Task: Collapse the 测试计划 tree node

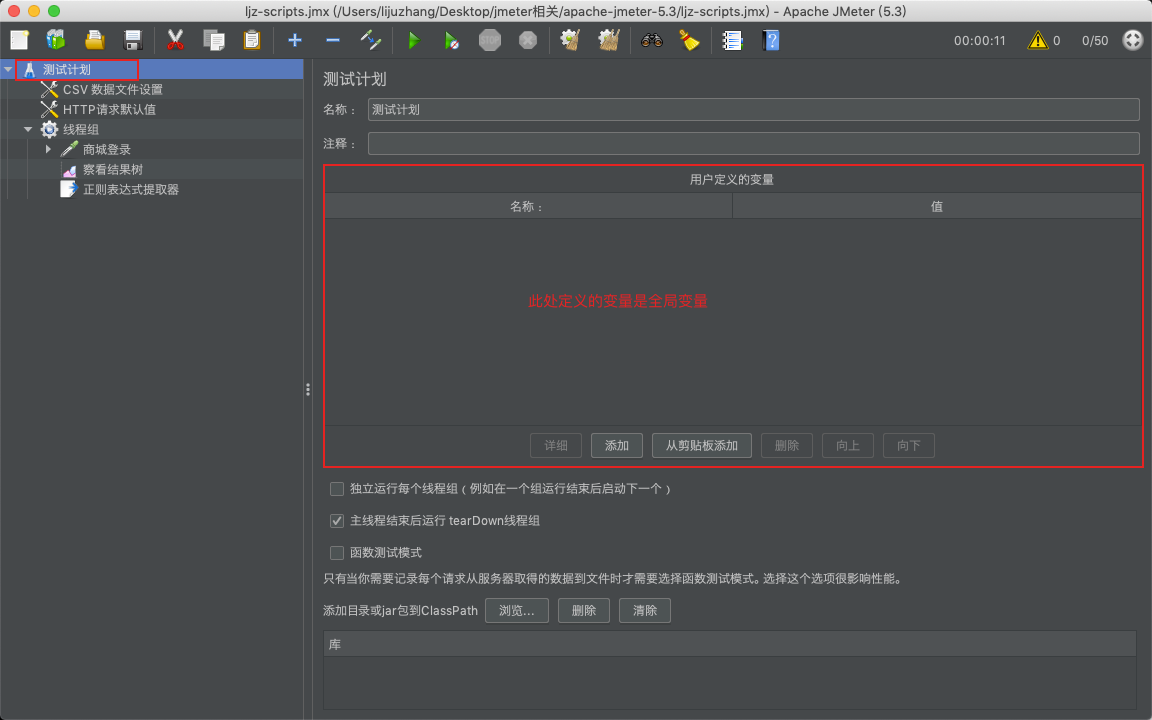Action: point(8,69)
